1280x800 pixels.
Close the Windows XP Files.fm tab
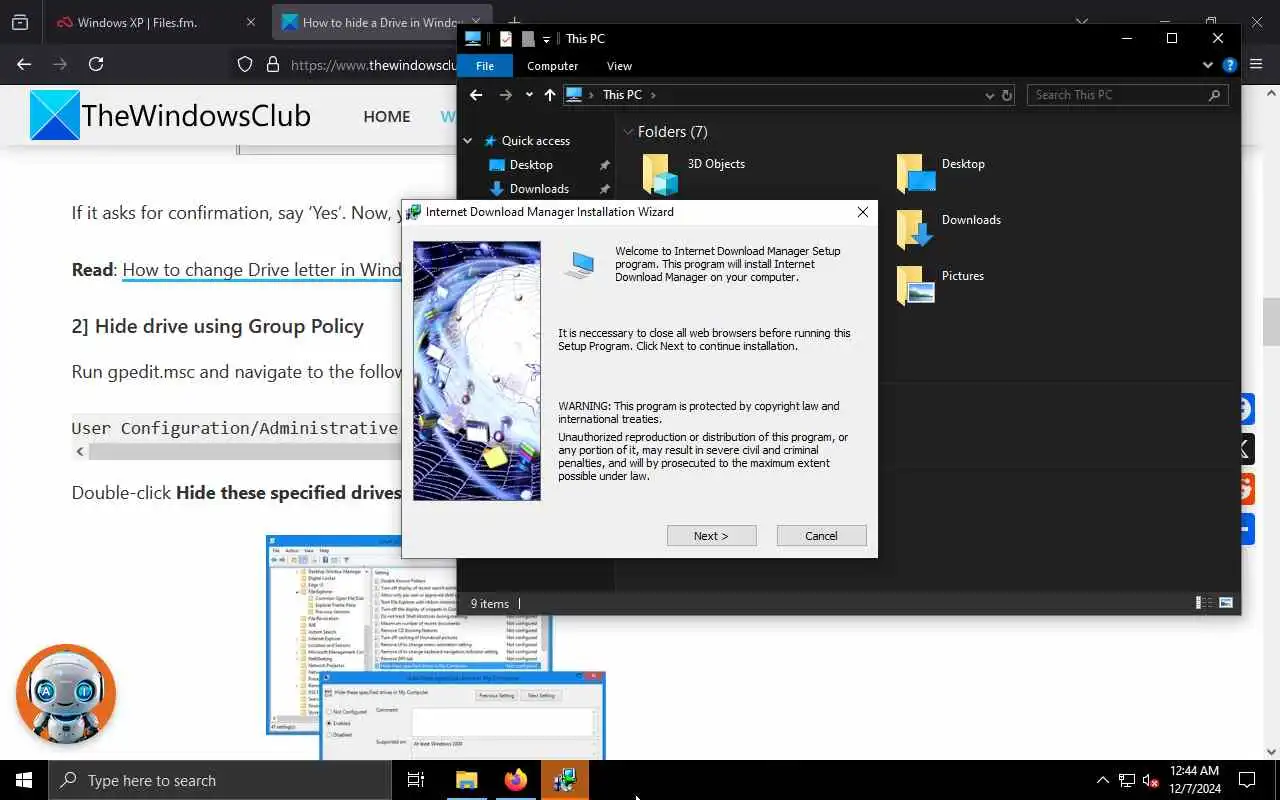[x=250, y=22]
